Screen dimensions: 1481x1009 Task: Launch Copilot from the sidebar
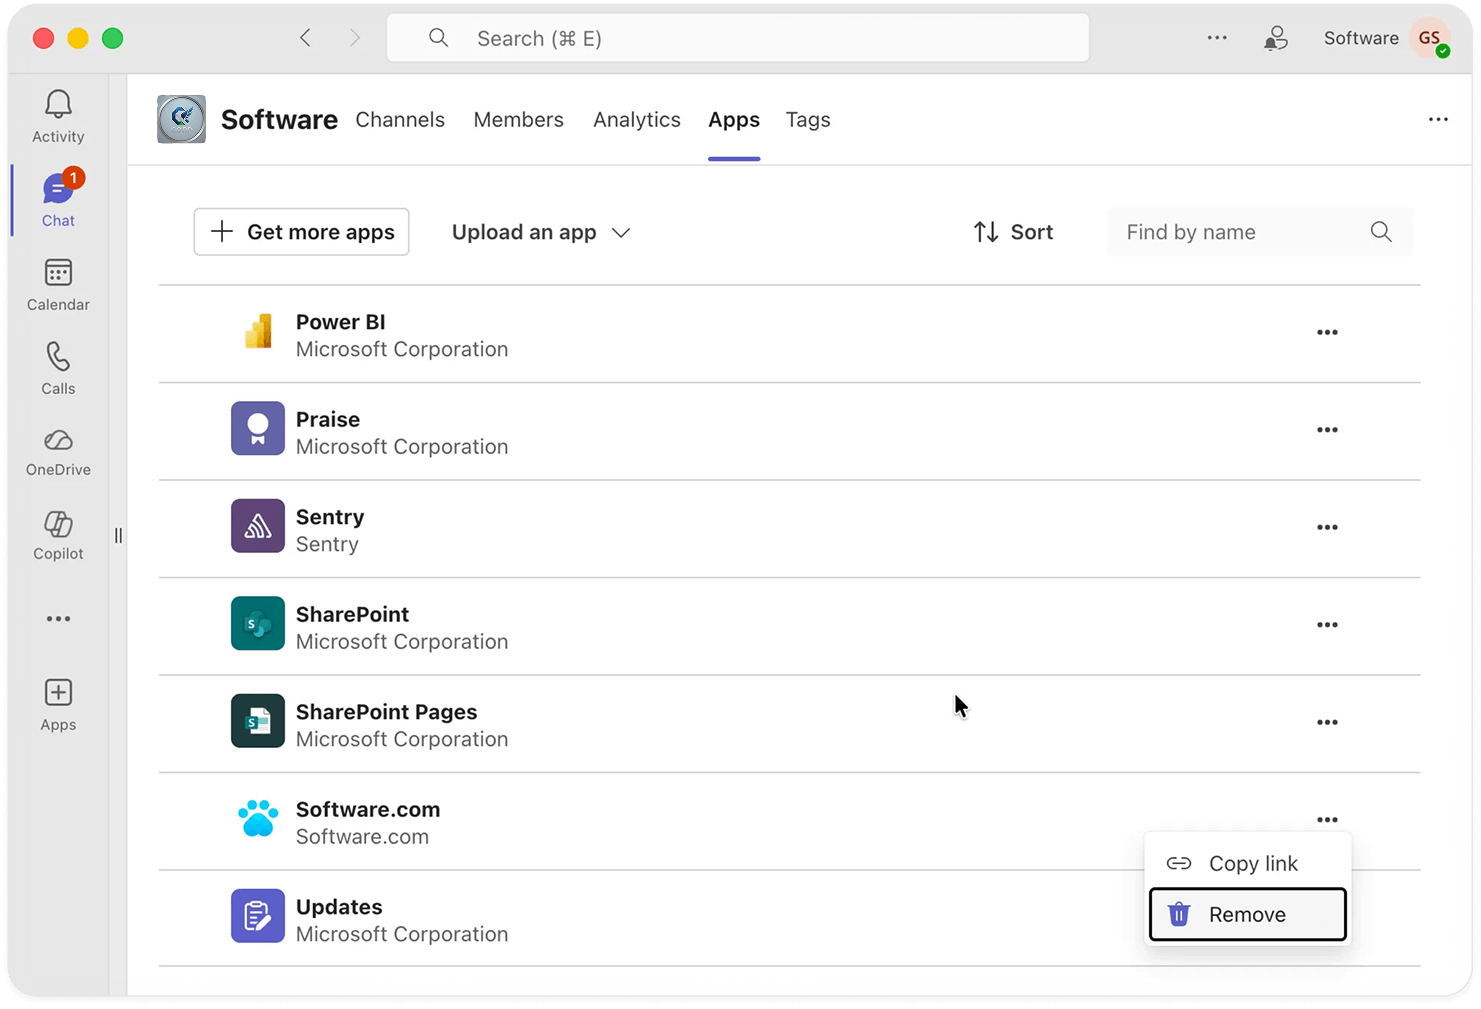click(x=57, y=535)
